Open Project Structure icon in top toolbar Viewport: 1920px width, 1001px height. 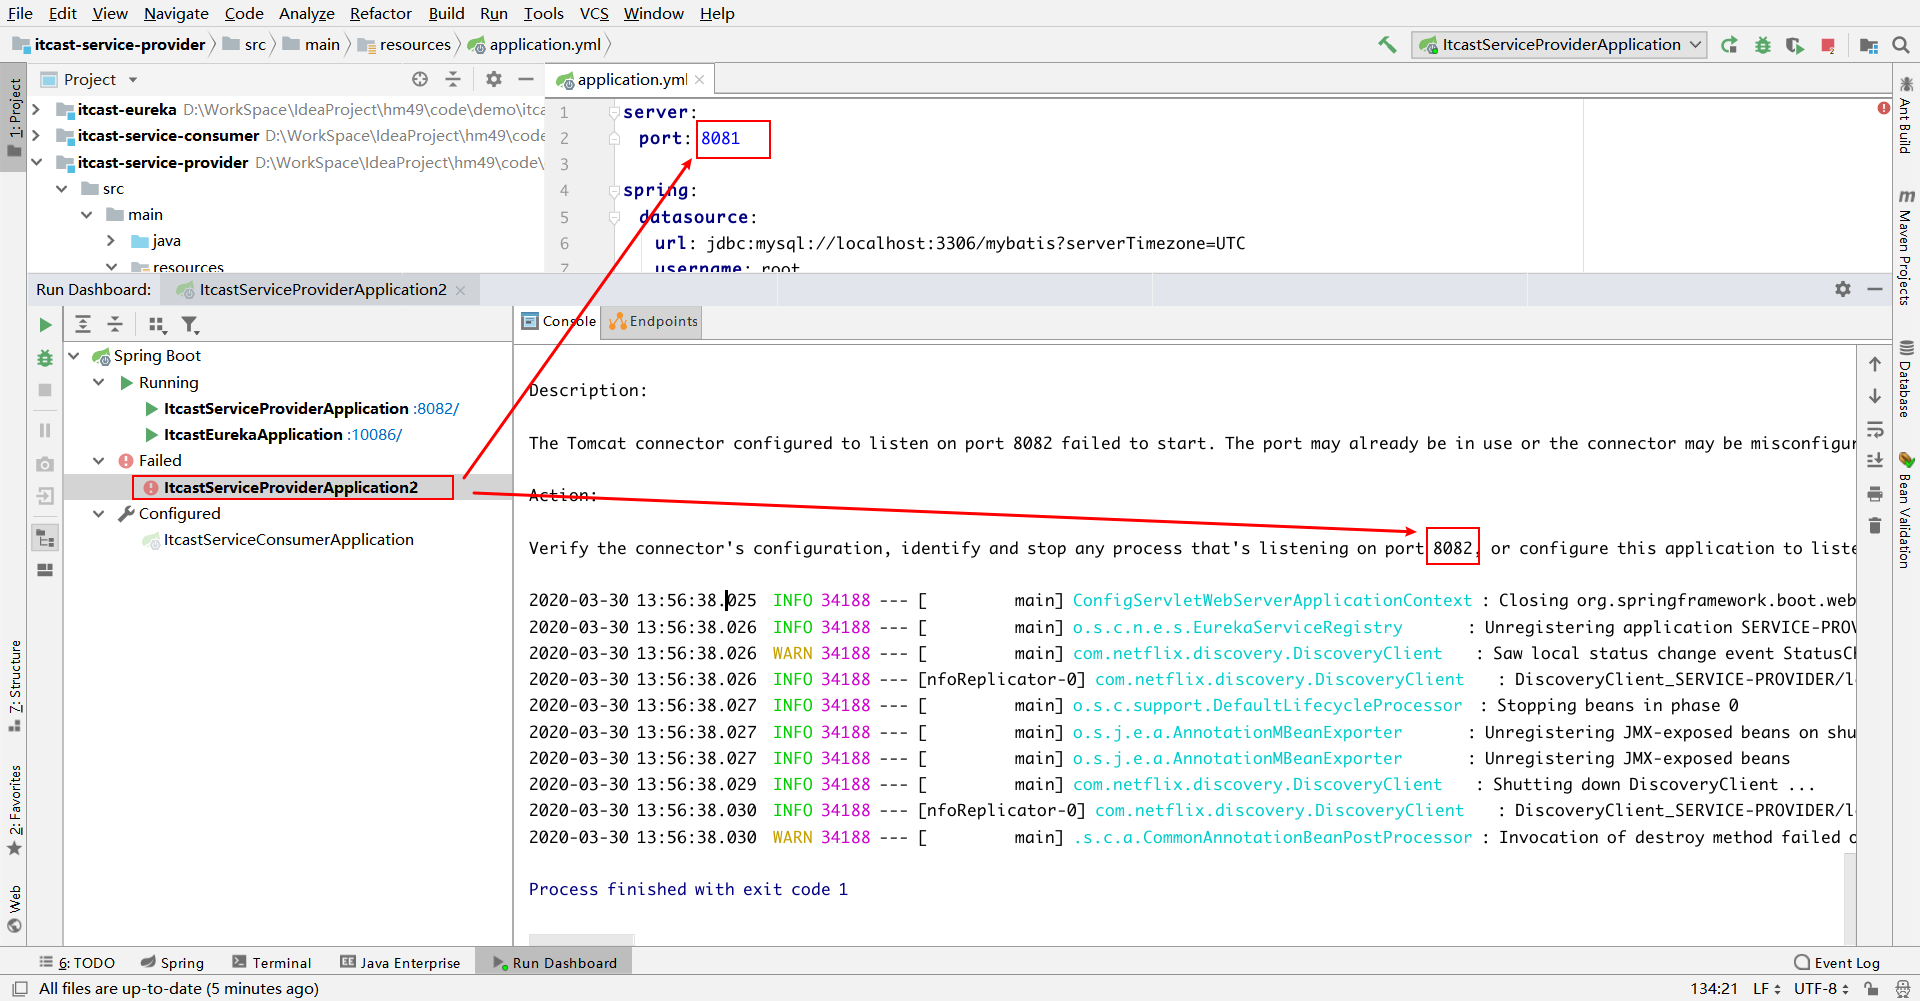point(1868,45)
